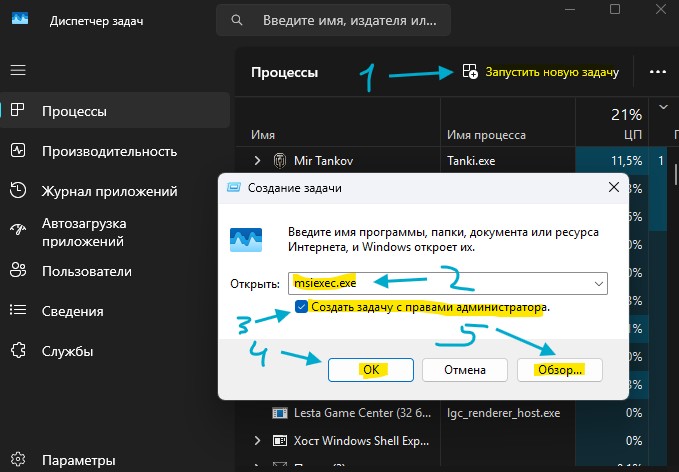Image resolution: width=679 pixels, height=472 pixels.
Task: Maximize the Task Manager window
Action: tap(615, 9)
